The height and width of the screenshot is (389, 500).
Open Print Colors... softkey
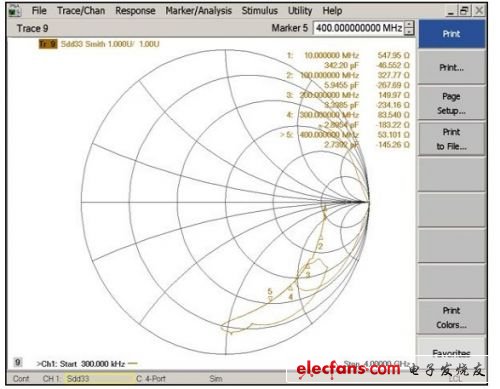tap(452, 318)
